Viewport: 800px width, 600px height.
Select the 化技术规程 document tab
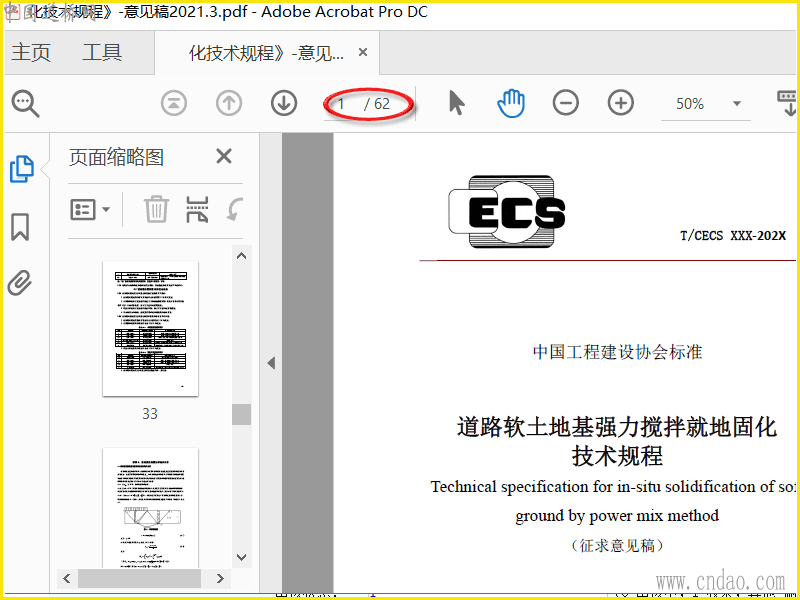[x=266, y=53]
